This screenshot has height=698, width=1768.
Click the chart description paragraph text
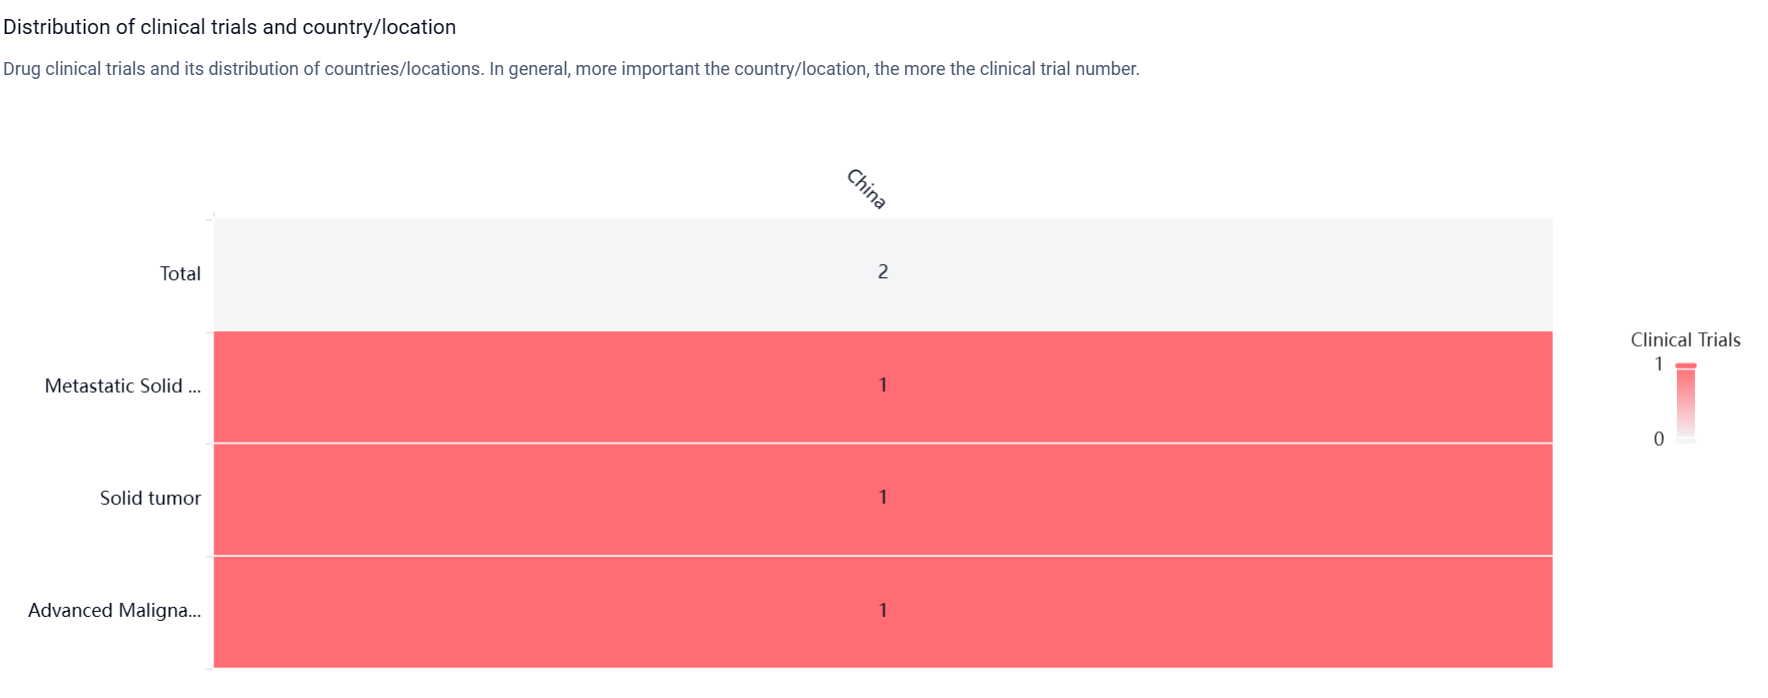click(x=570, y=69)
